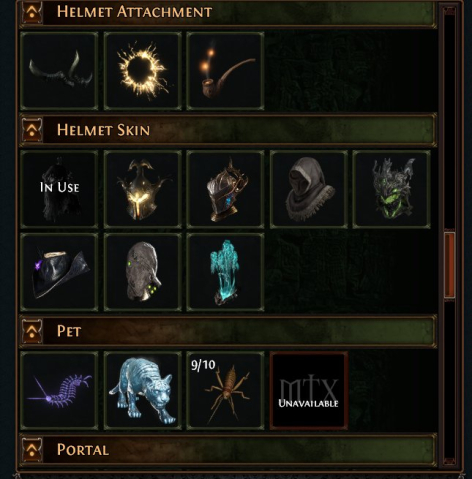Click the orange scrollbar thumb
Viewport: 472px width, 479px height.
point(449,265)
